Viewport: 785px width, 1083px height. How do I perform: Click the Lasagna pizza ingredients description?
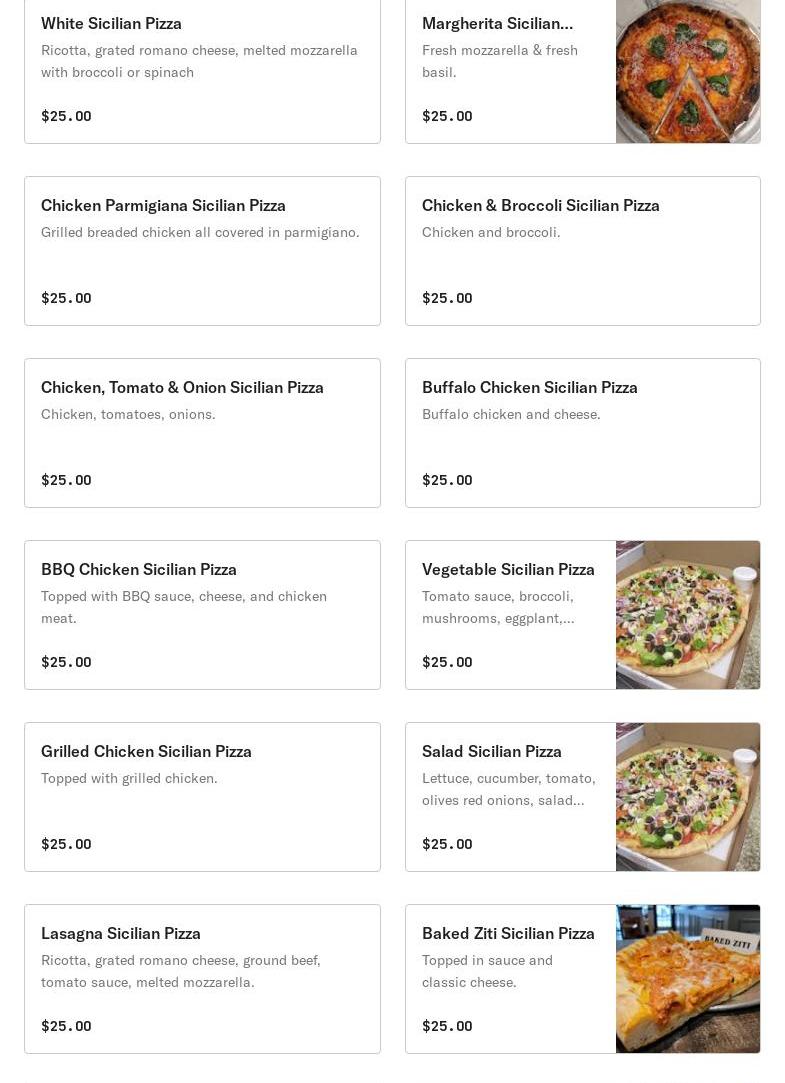coord(180,971)
